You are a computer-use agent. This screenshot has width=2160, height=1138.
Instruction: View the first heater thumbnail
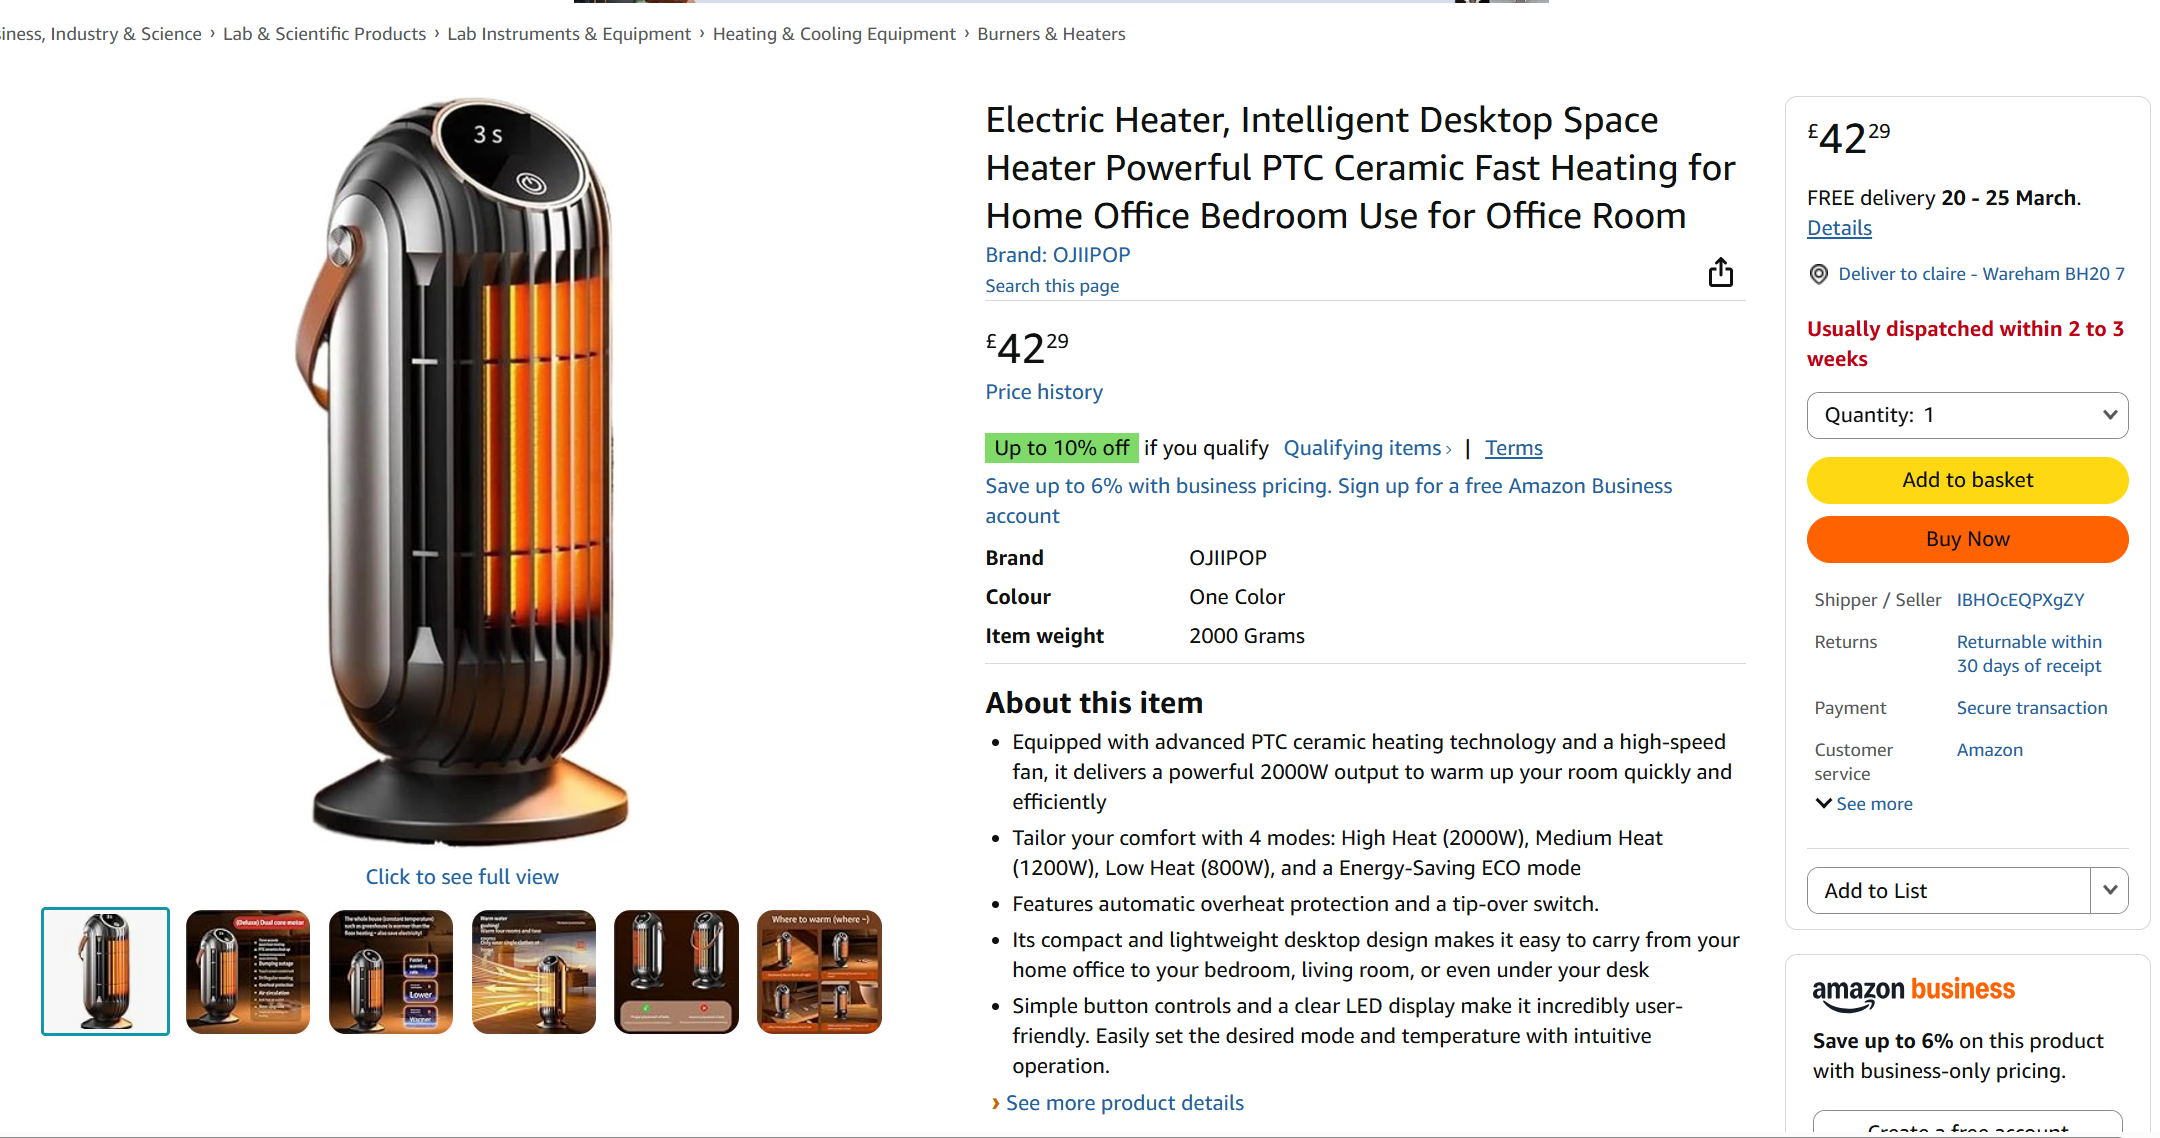click(x=105, y=971)
